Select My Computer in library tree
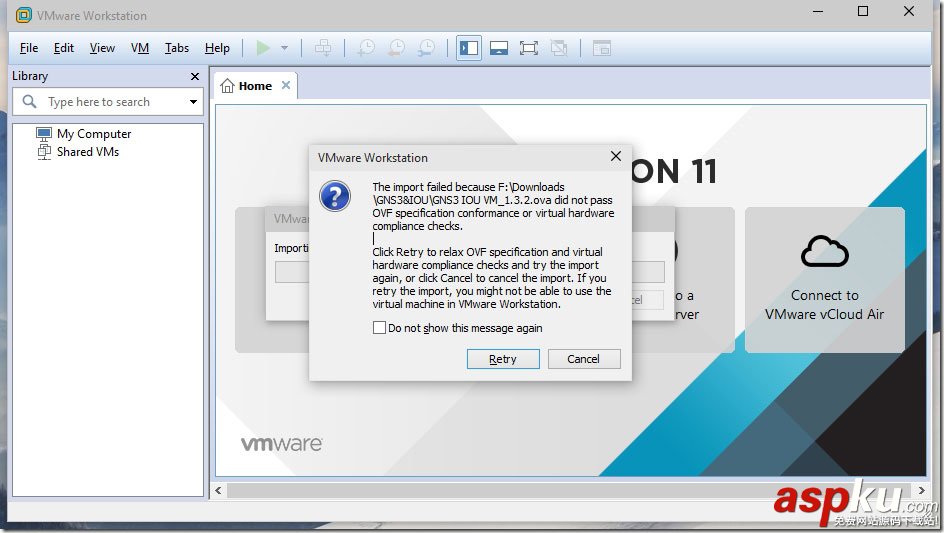 [x=84, y=134]
